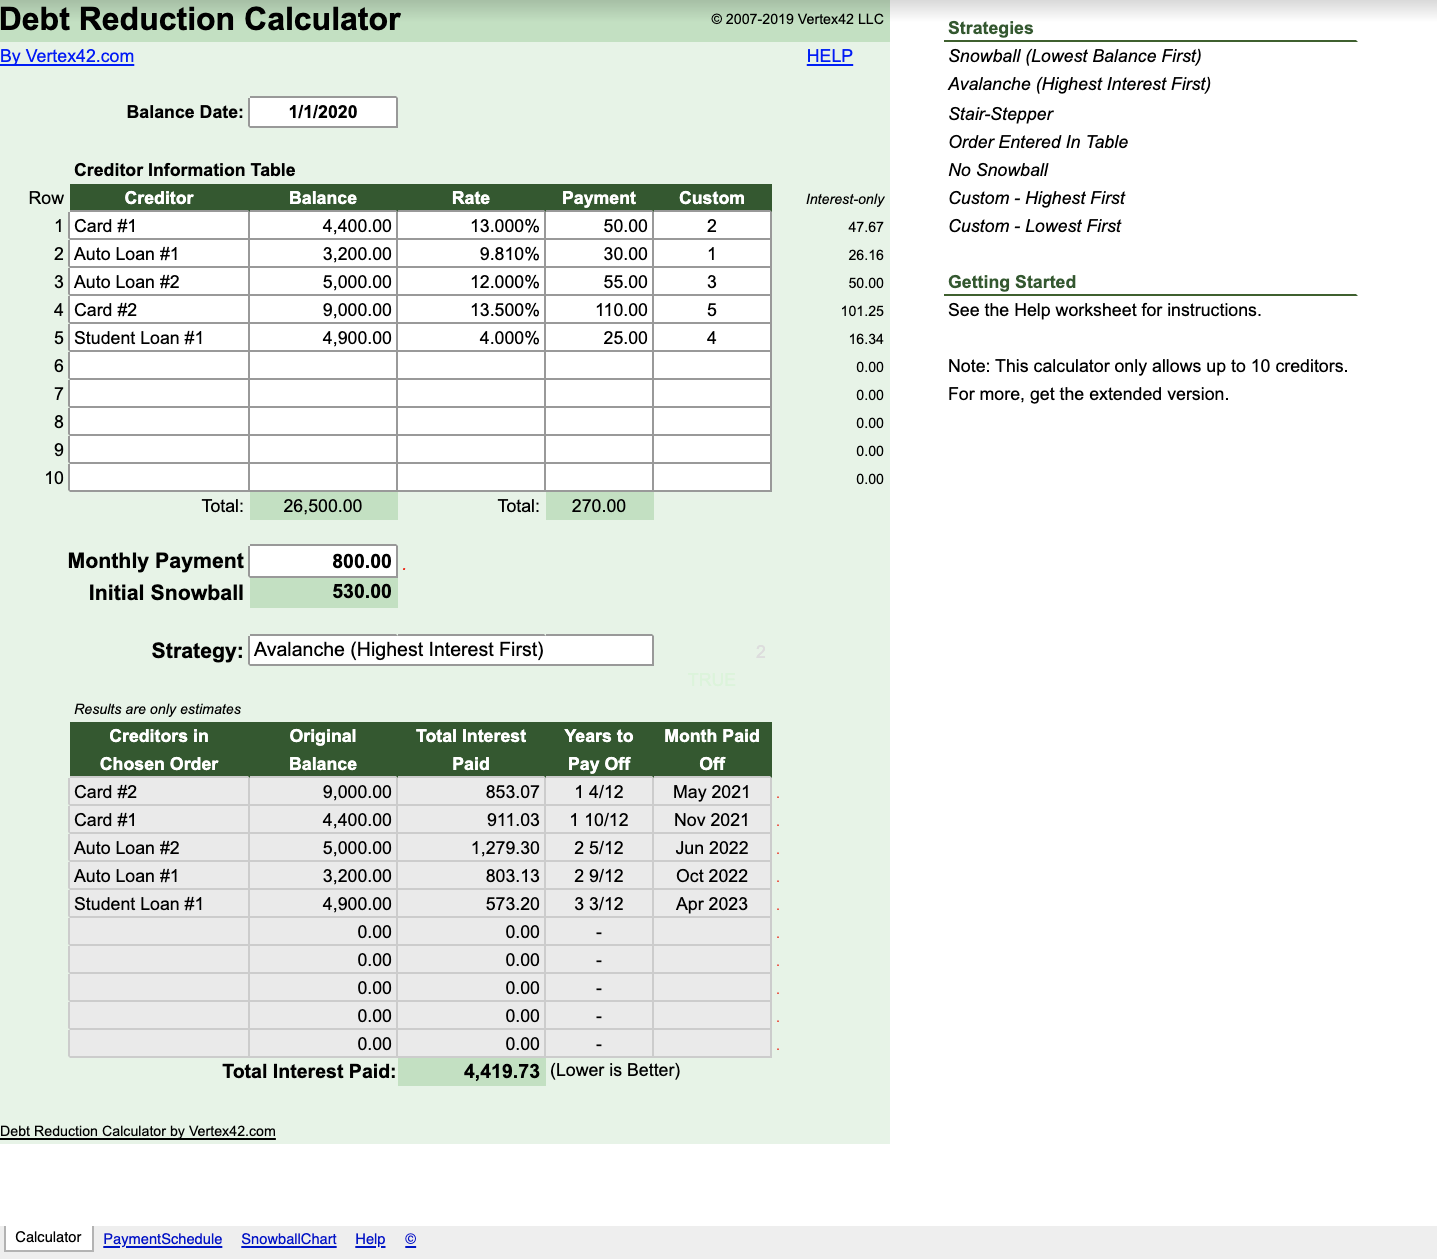
Task: Open the copyright sheet tab symbol
Action: click(410, 1239)
